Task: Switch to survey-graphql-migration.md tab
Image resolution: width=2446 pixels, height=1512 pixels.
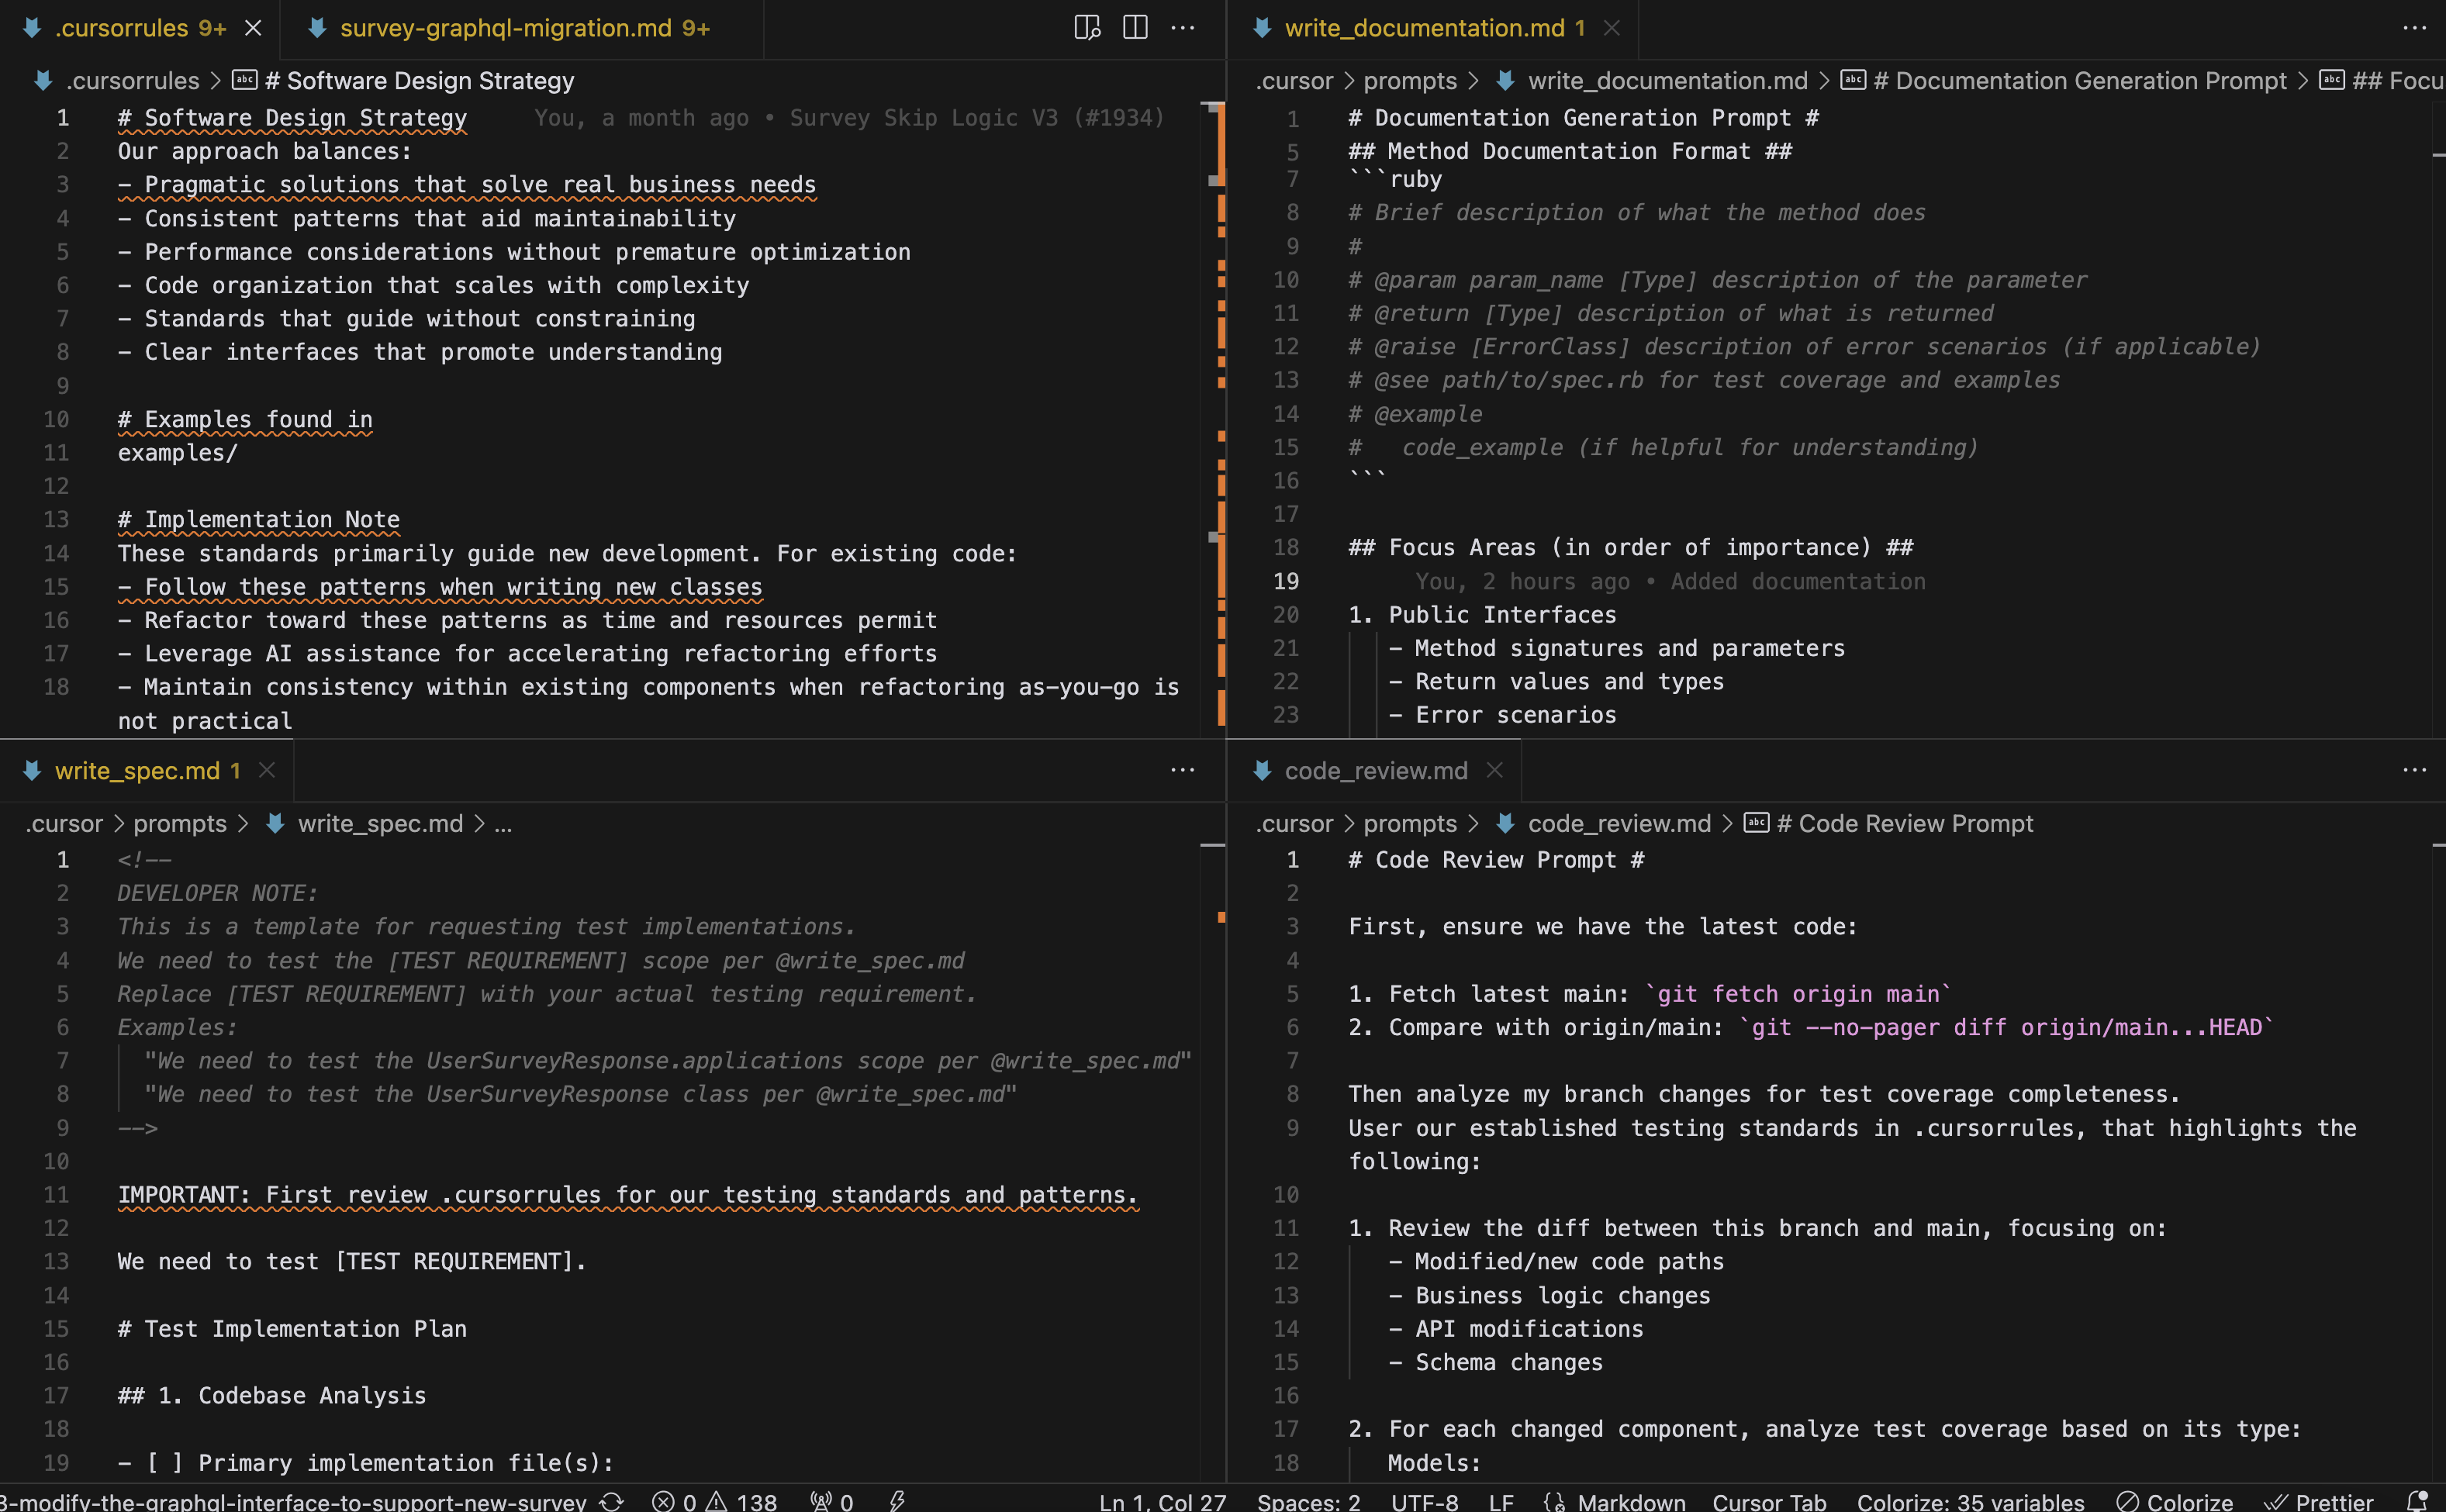Action: [523, 28]
